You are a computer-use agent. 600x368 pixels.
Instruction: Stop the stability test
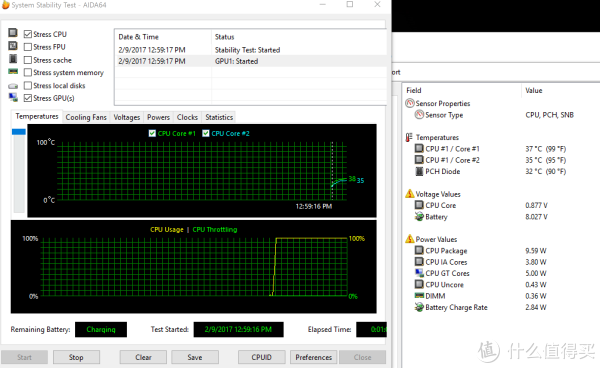(x=76, y=357)
